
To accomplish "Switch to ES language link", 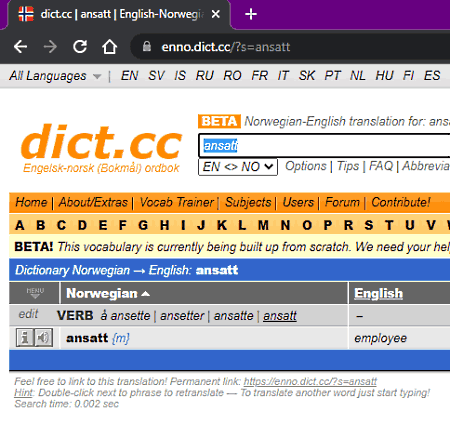I will pos(432,76).
